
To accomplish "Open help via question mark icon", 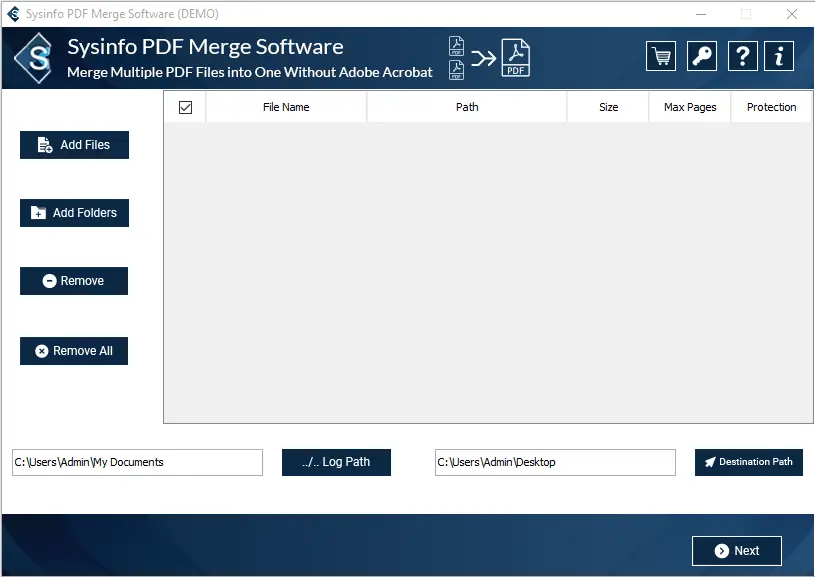I will (x=741, y=56).
